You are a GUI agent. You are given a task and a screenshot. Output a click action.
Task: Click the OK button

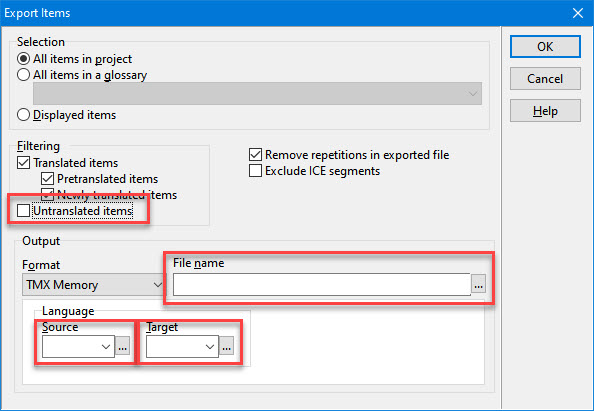pyautogui.click(x=545, y=47)
